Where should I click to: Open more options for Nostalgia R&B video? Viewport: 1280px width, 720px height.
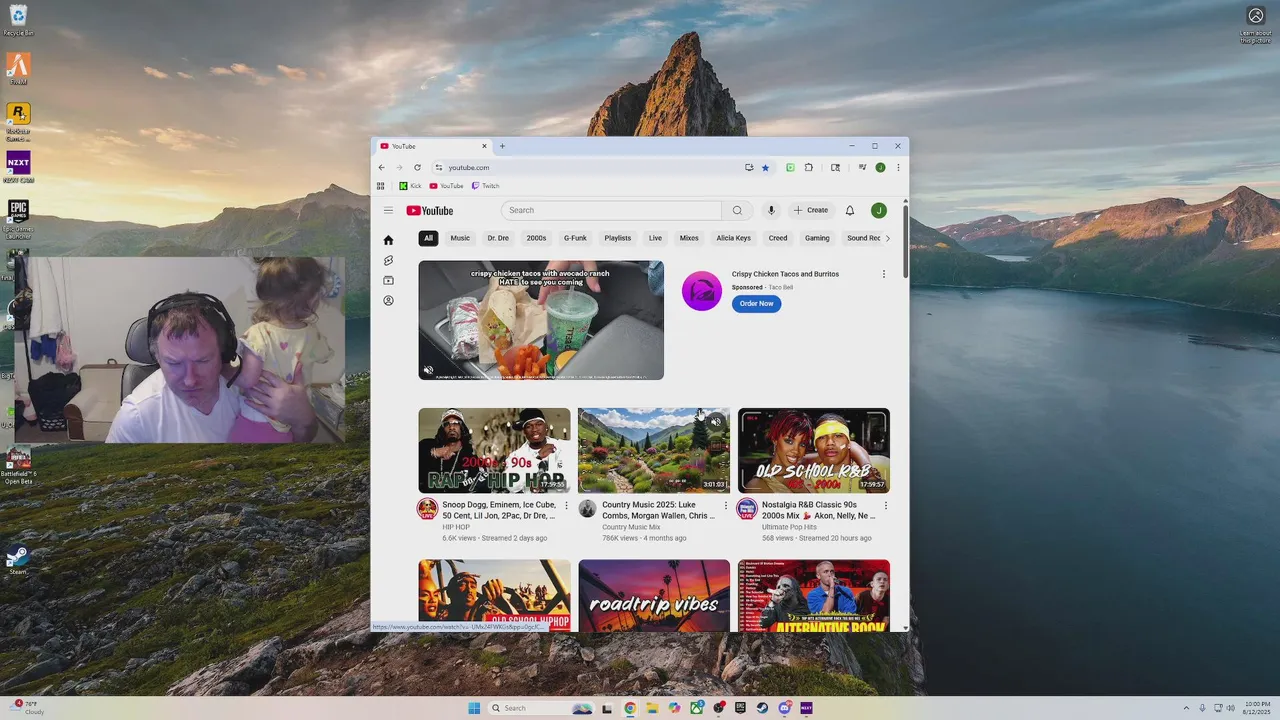[x=885, y=506]
